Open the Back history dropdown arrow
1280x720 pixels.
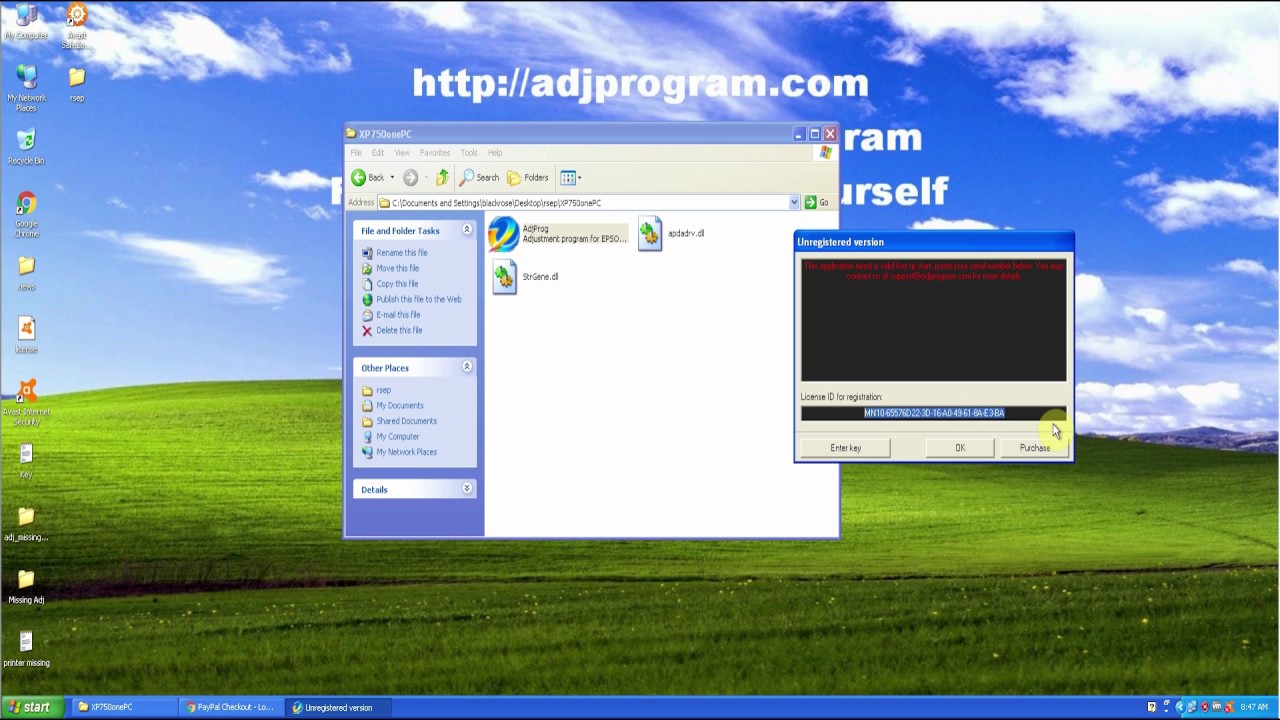pos(392,177)
